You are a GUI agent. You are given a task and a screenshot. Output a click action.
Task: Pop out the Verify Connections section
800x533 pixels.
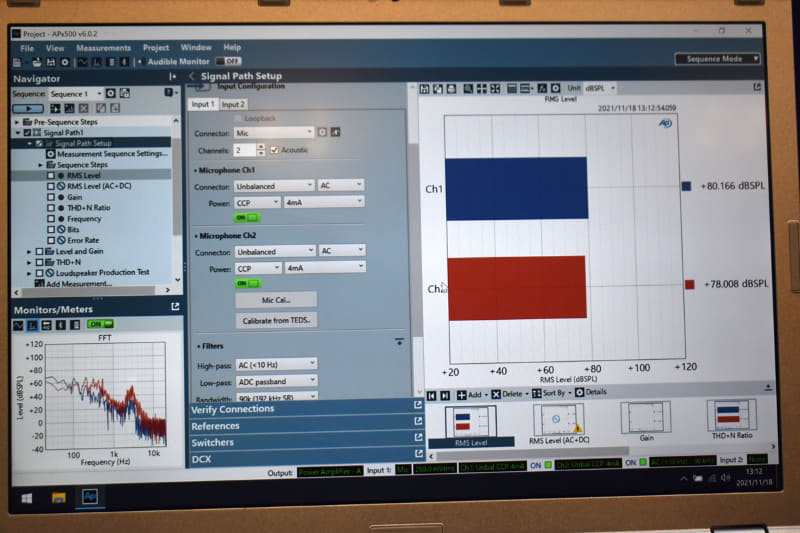coord(418,405)
